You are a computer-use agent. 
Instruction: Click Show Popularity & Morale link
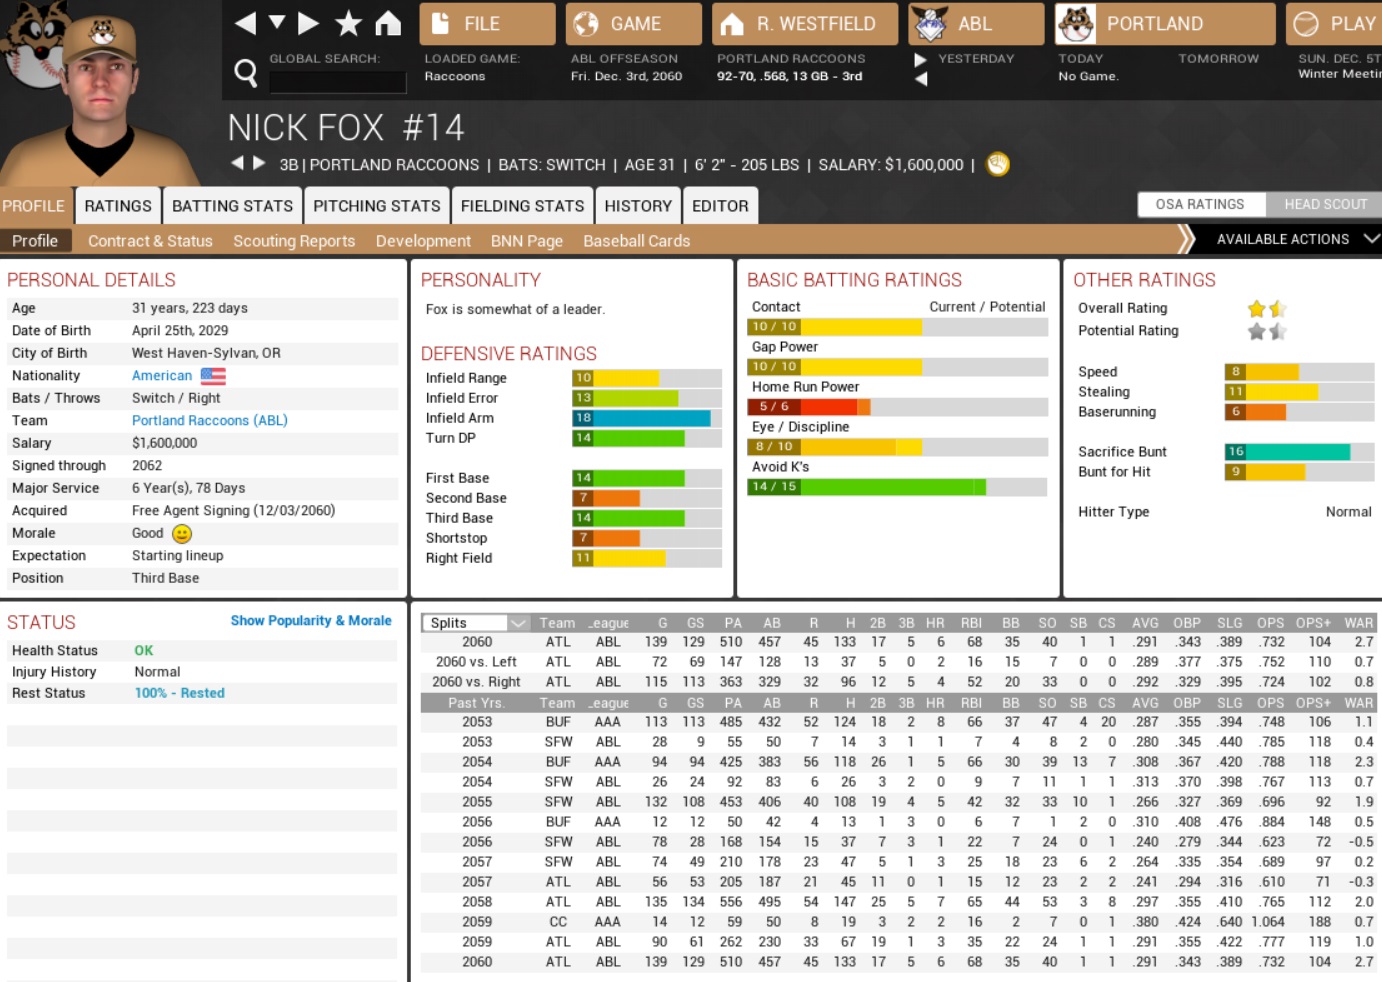310,621
